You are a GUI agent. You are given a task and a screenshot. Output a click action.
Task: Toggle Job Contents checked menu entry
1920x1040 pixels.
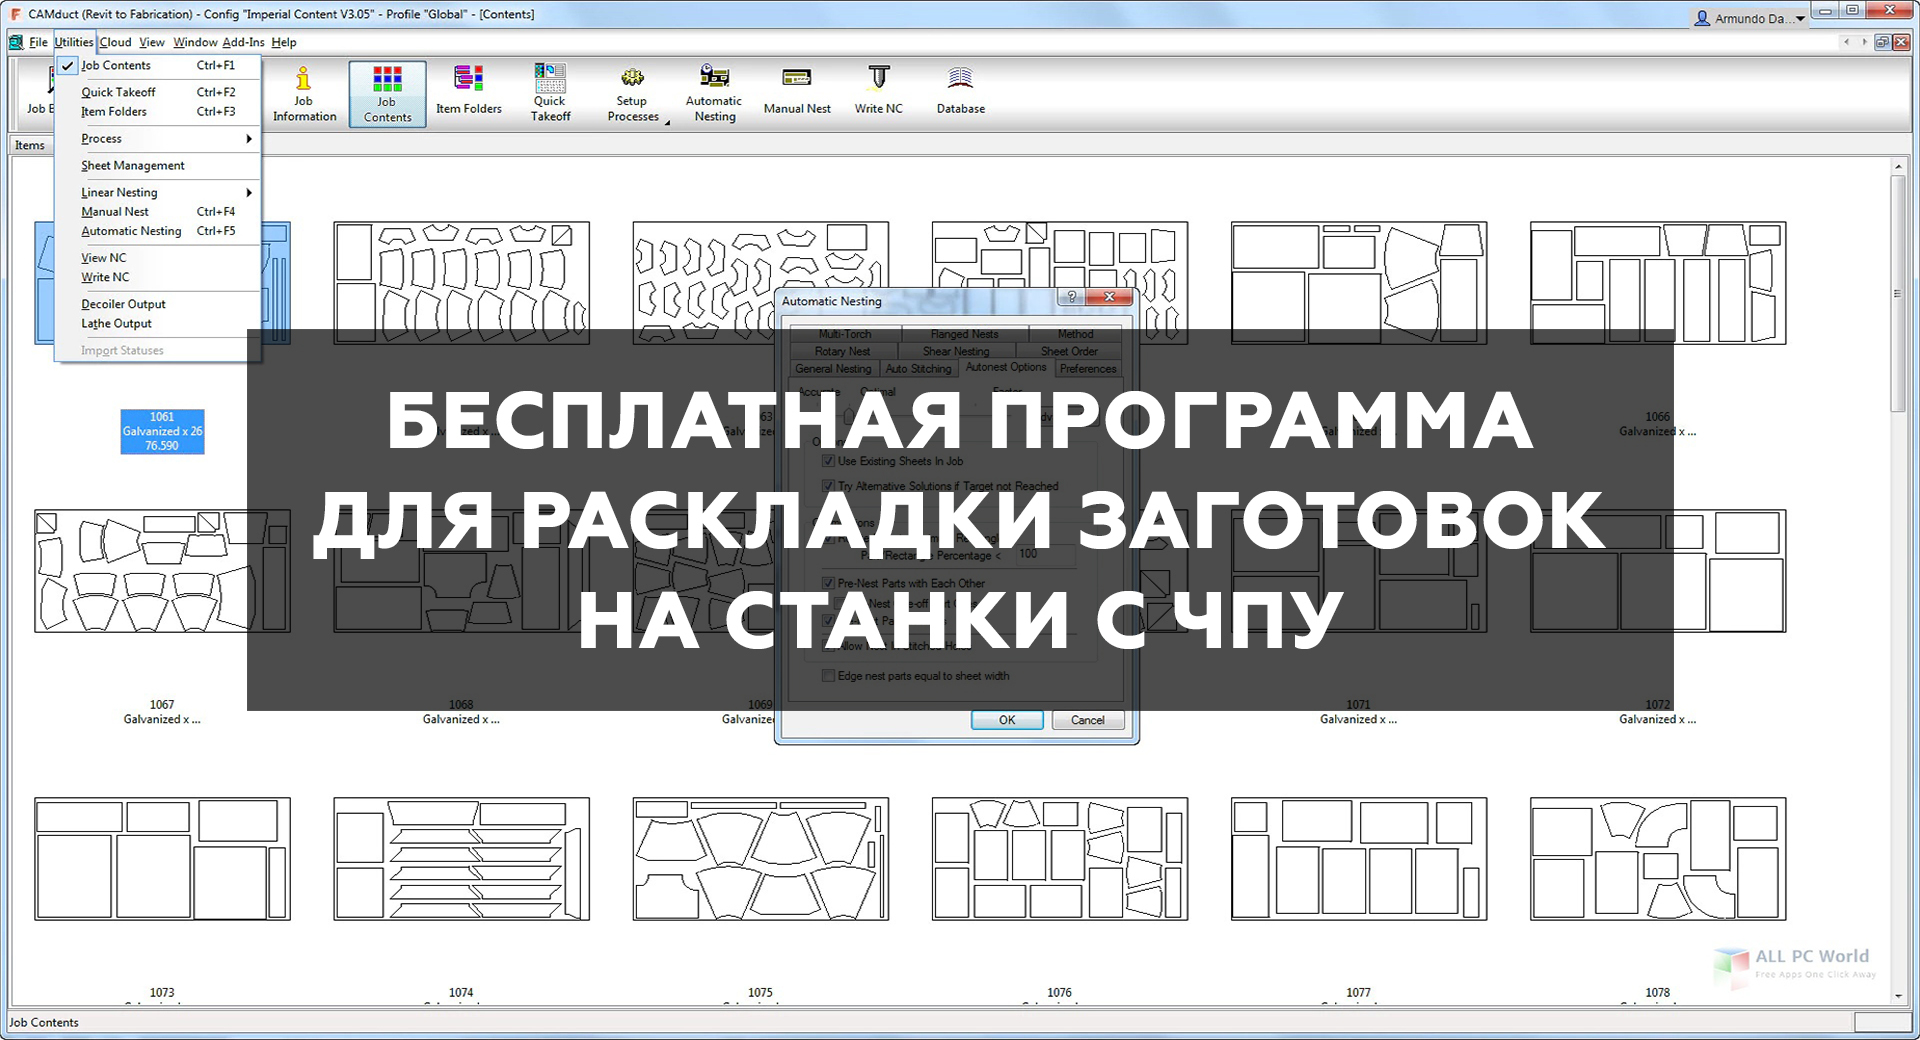pos(160,65)
